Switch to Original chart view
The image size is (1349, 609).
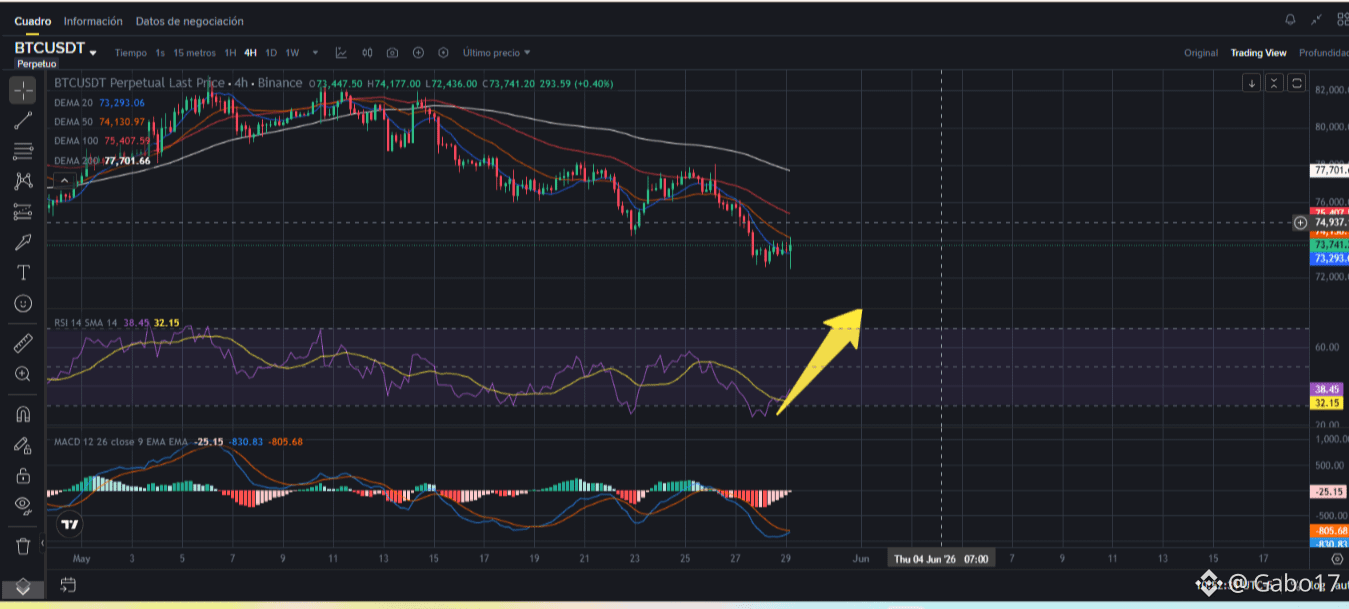[1201, 53]
